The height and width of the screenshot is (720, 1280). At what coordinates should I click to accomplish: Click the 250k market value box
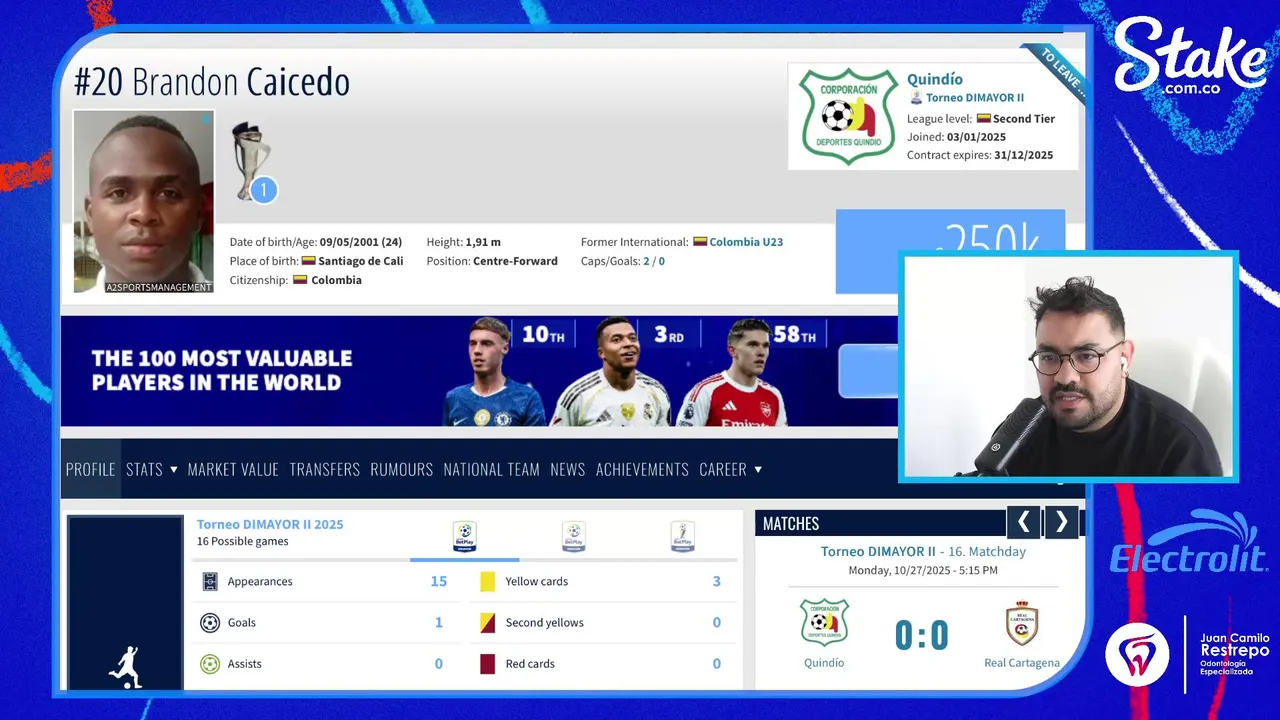[x=950, y=251]
